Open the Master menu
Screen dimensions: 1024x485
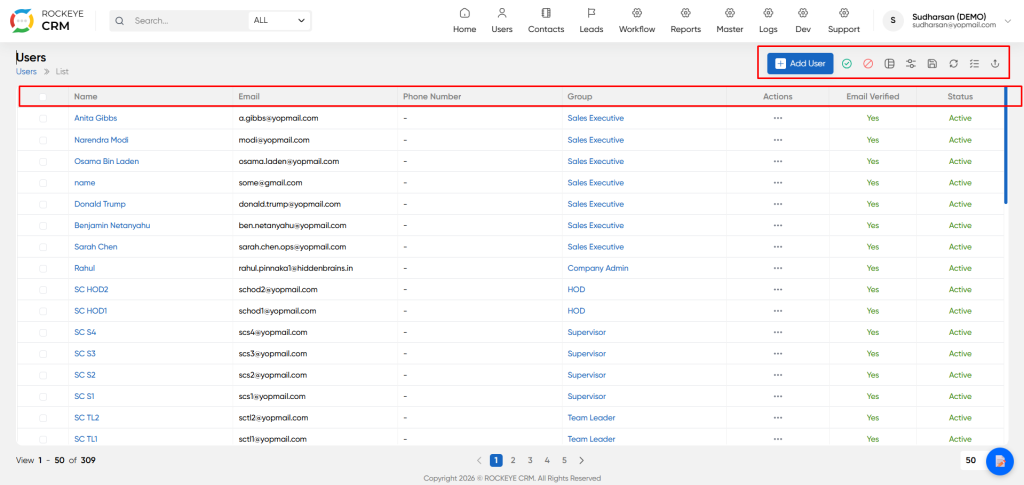pyautogui.click(x=729, y=21)
